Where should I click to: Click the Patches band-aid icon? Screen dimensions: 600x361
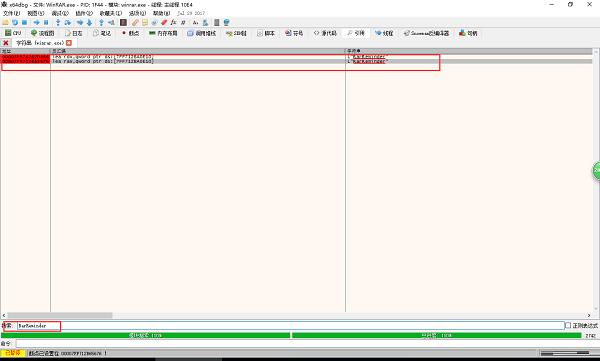coord(135,23)
